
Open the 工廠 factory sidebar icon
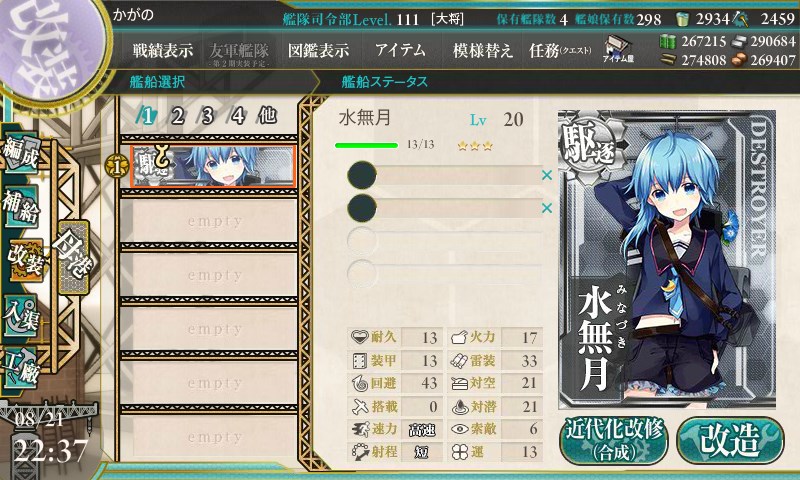[20, 367]
